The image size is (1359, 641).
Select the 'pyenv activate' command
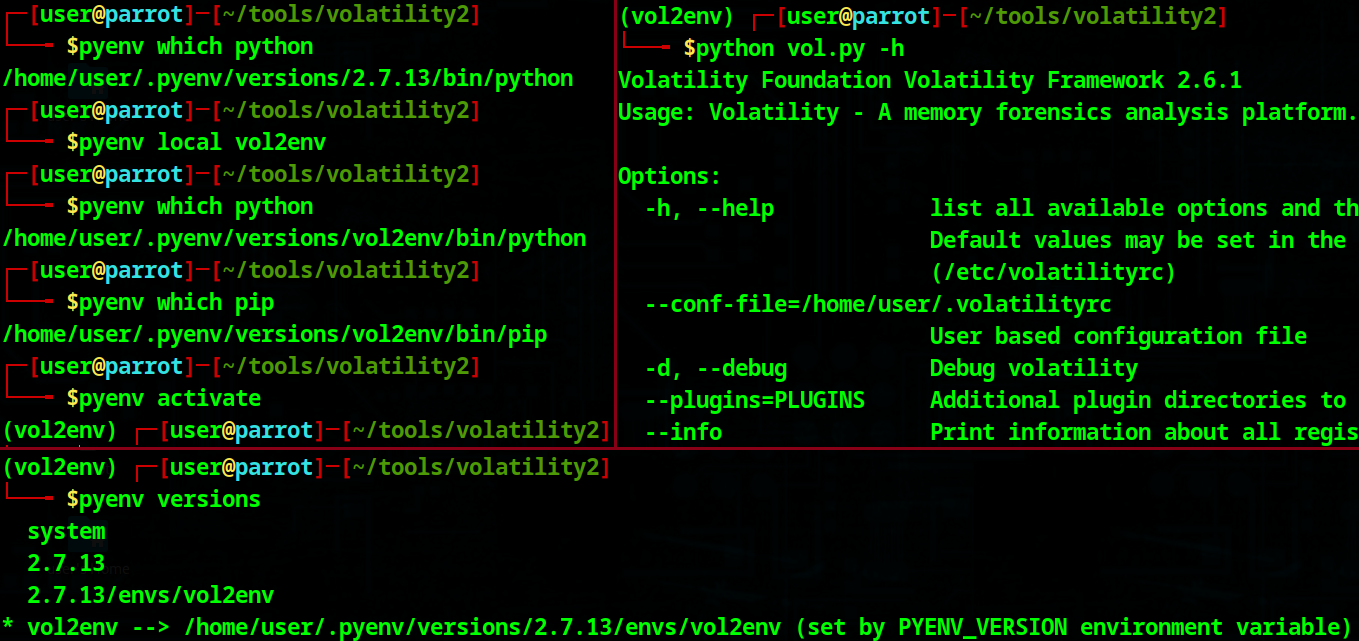170,398
